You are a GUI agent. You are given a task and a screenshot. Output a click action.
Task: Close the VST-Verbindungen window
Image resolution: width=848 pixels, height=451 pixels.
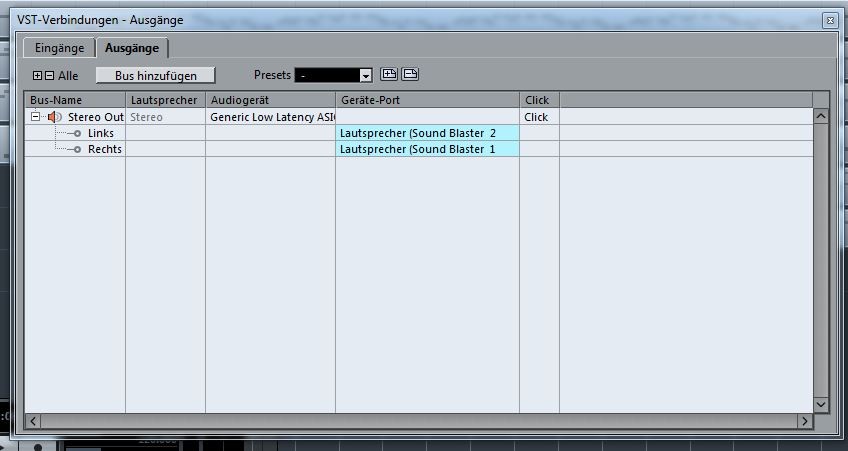coord(830,21)
